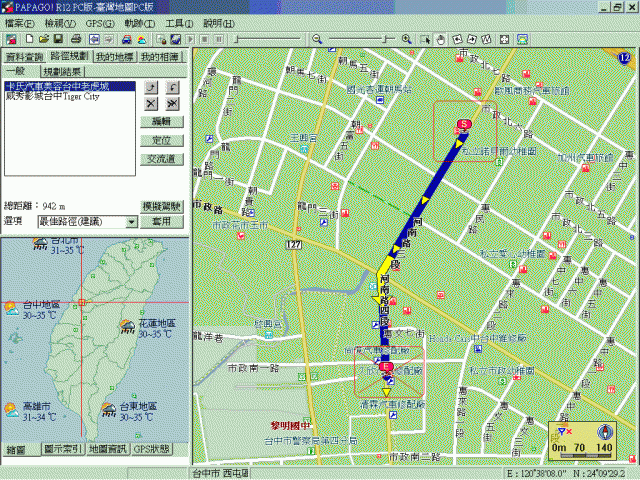640x480 pixels.
Task: Click the 定位 button
Action: [x=162, y=140]
